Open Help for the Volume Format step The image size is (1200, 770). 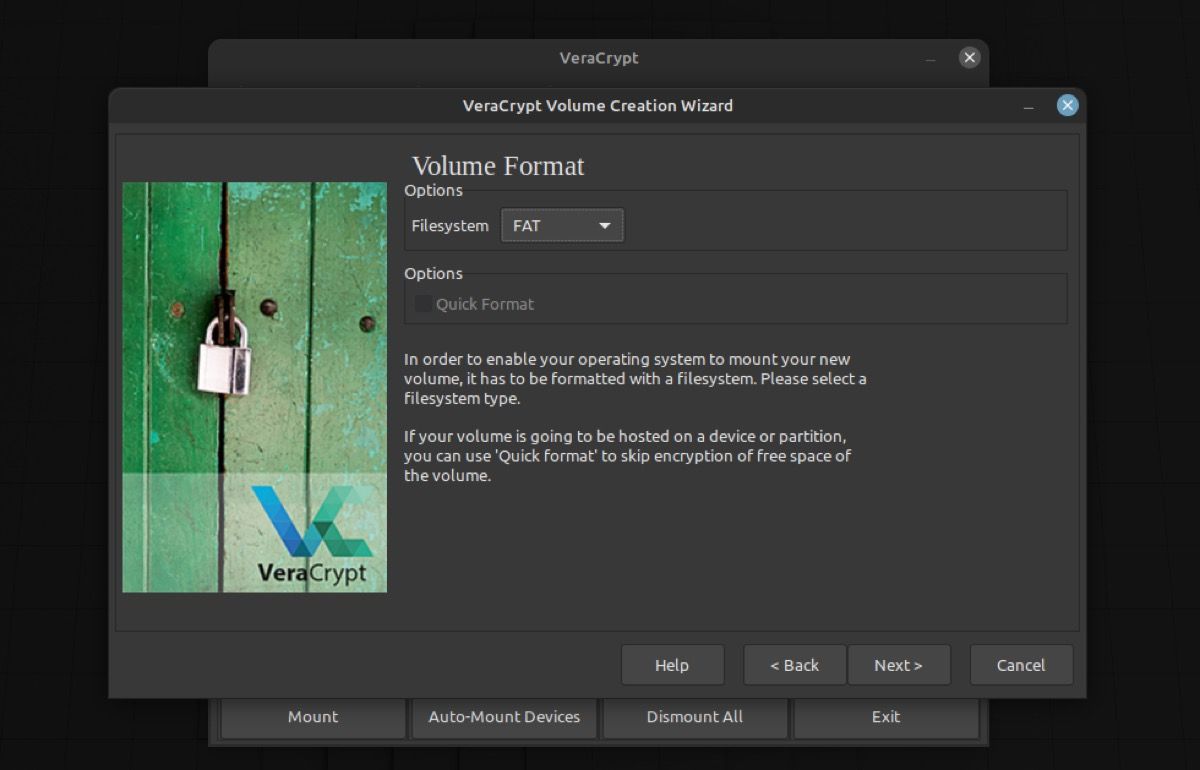click(x=672, y=664)
